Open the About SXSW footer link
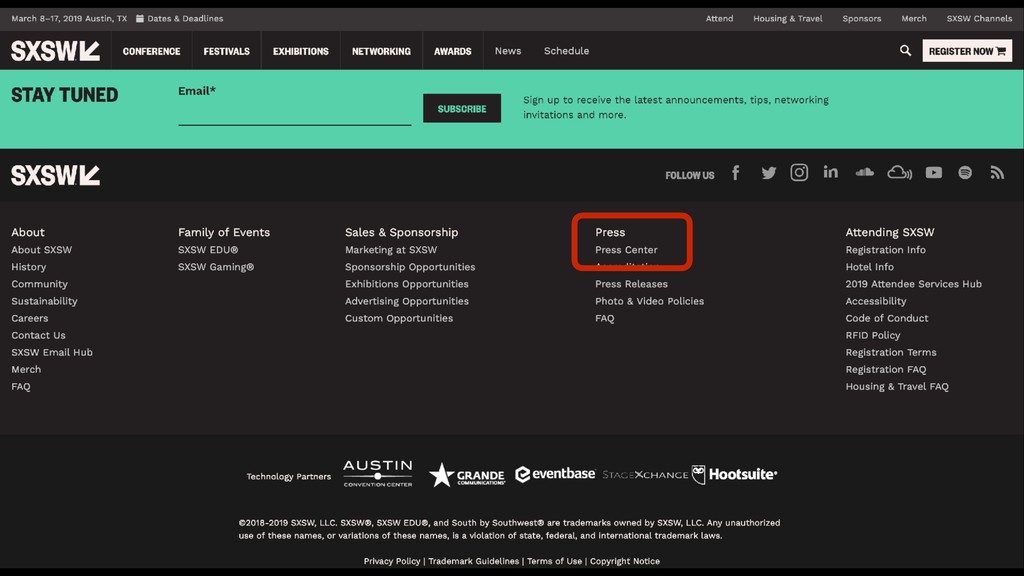Image resolution: width=1024 pixels, height=576 pixels. [x=42, y=249]
